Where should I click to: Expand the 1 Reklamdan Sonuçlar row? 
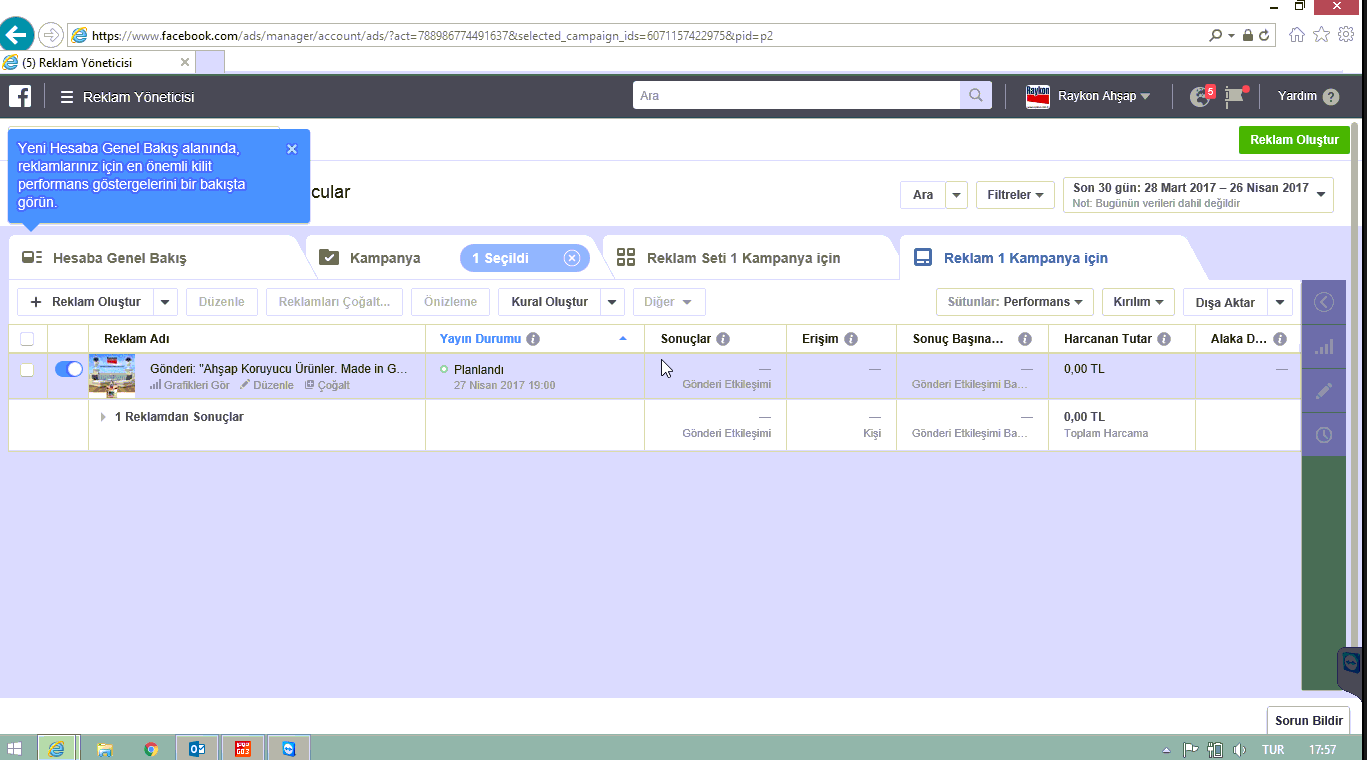tap(103, 417)
